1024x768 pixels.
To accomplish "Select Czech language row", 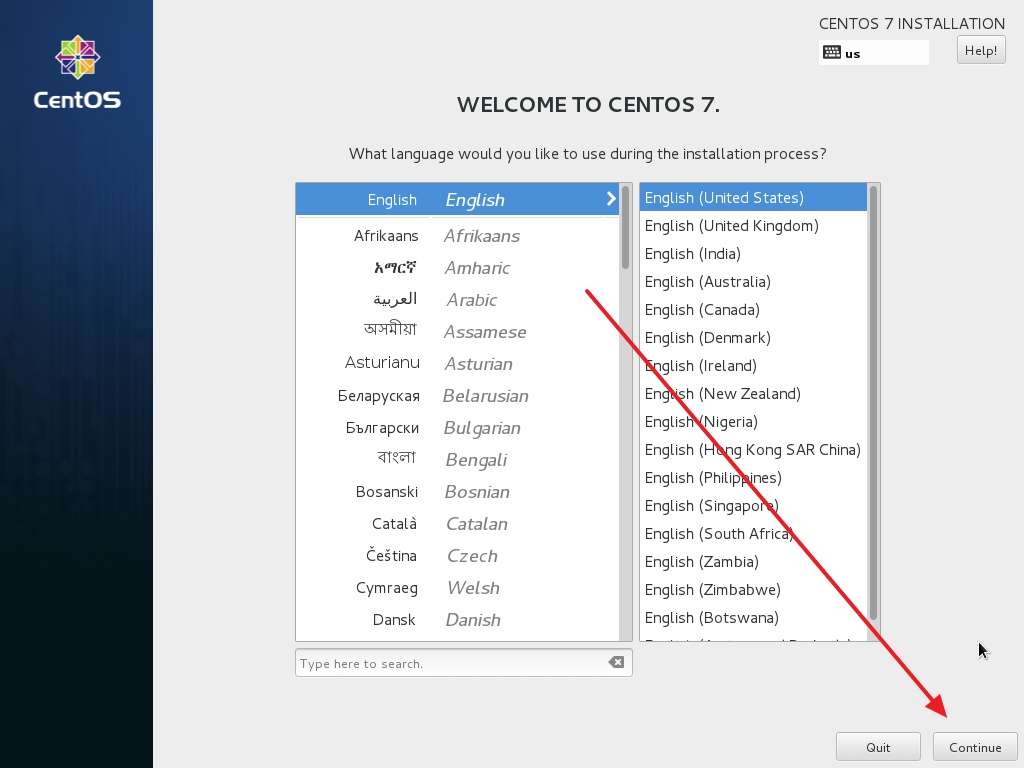I will [x=457, y=556].
